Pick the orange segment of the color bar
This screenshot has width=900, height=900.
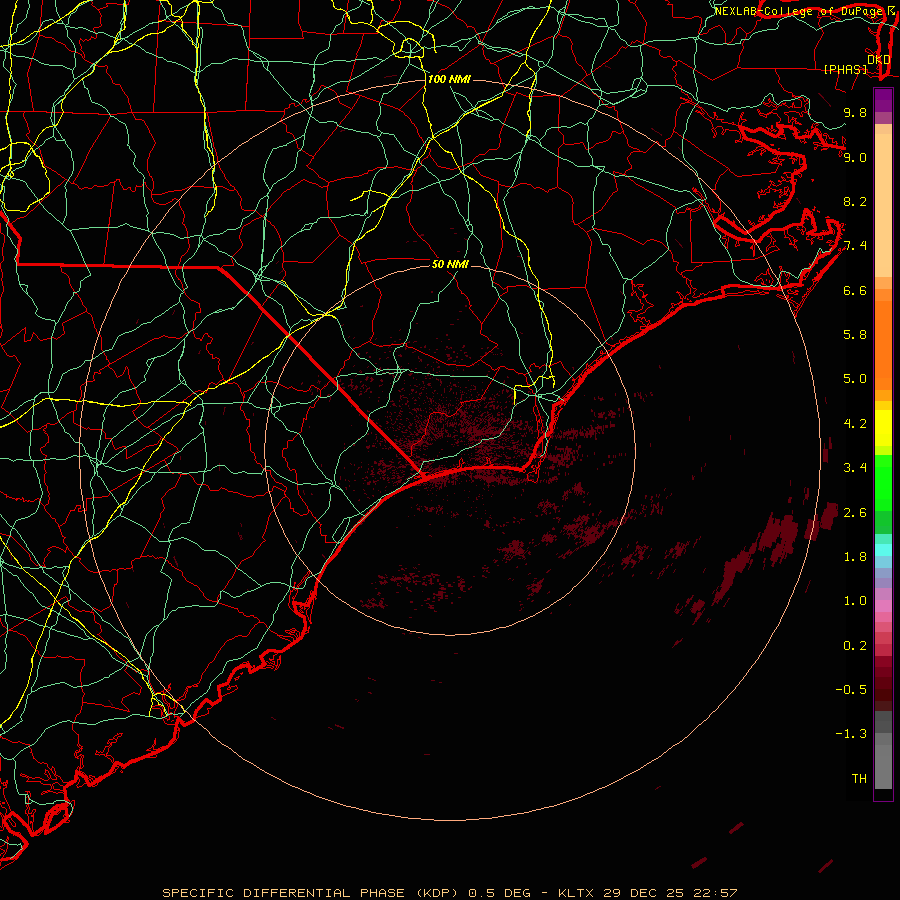[x=883, y=344]
